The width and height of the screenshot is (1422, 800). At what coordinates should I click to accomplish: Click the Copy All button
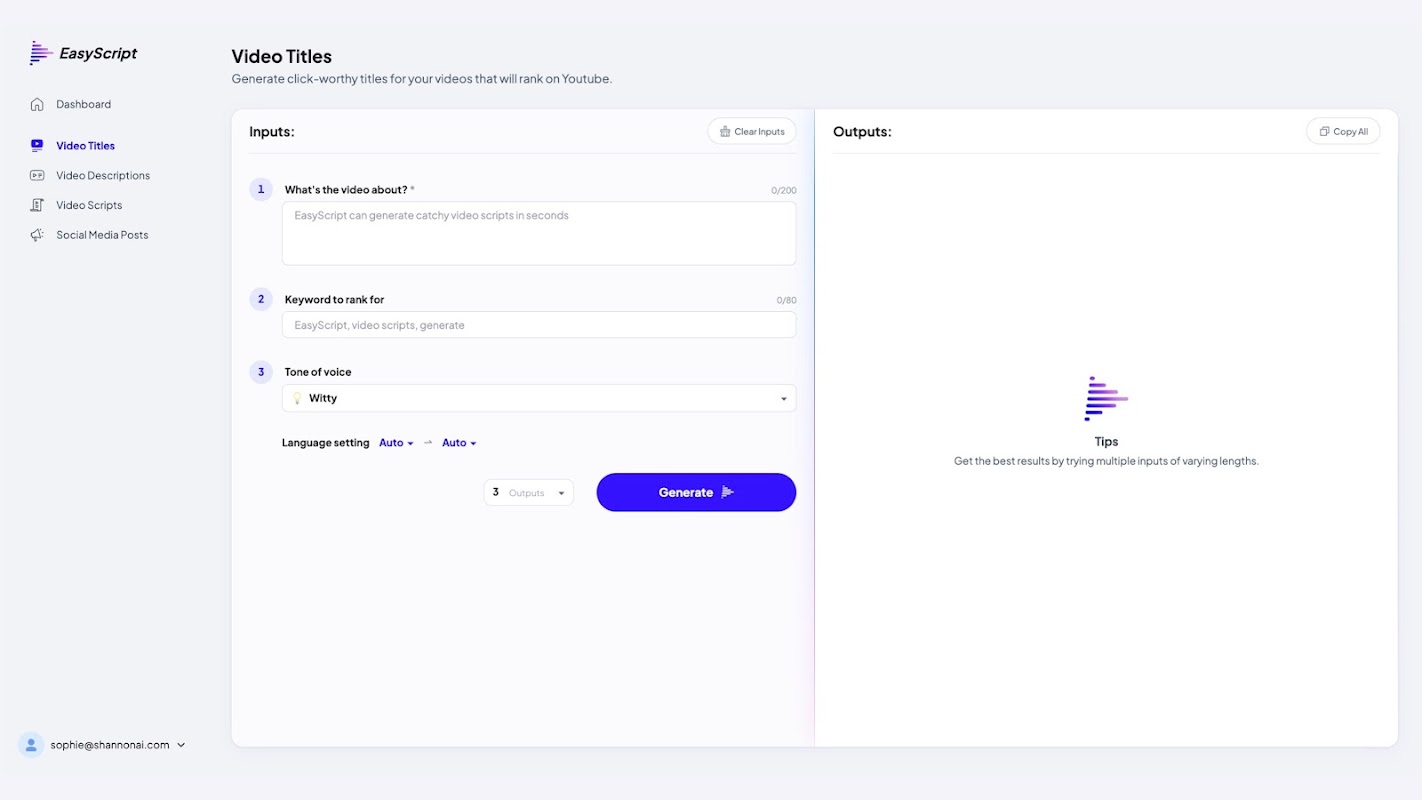[x=1343, y=131]
